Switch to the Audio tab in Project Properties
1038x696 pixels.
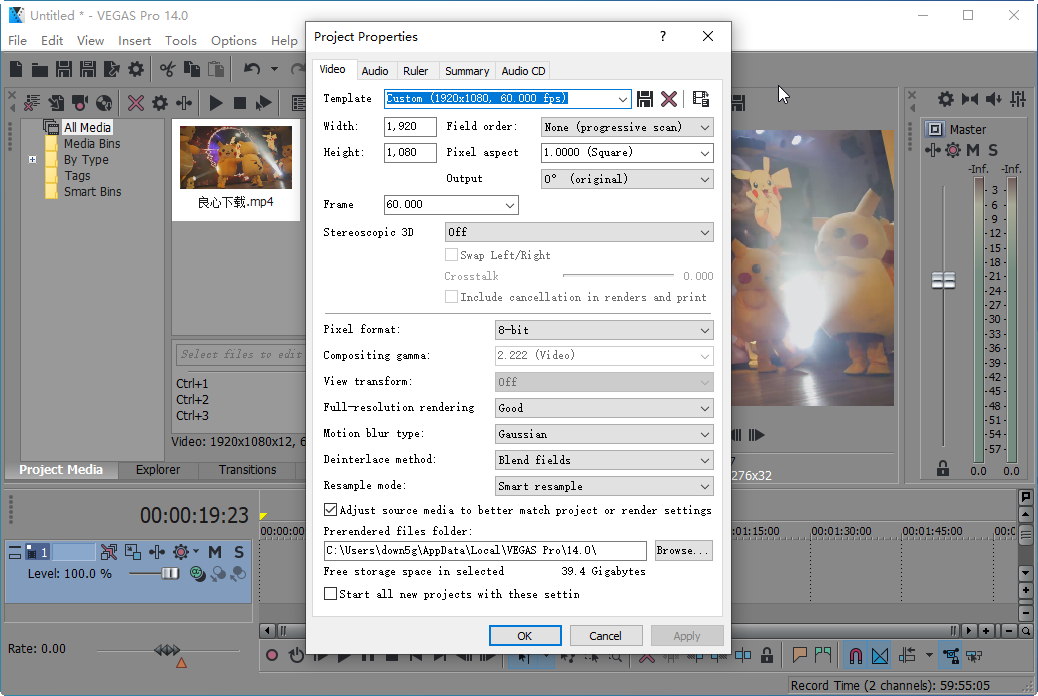(x=375, y=71)
